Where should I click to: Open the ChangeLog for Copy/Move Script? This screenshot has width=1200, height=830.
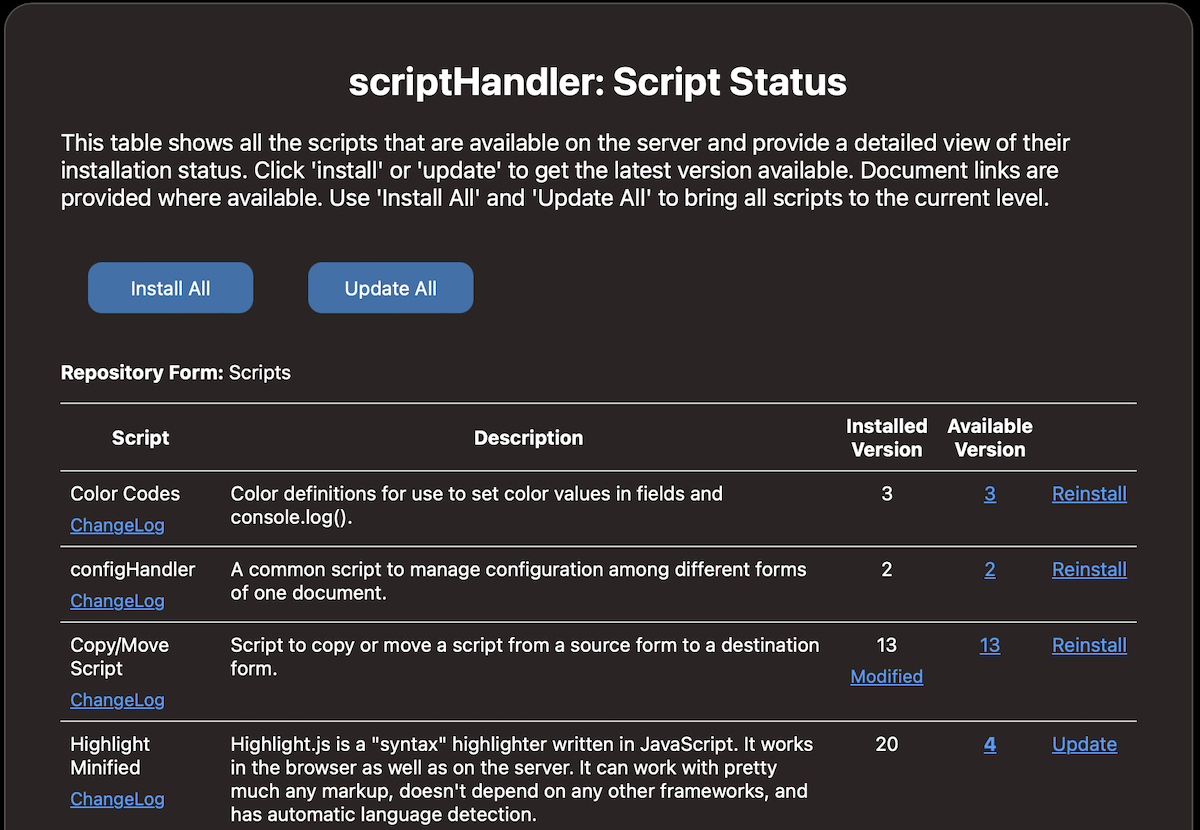coord(117,700)
